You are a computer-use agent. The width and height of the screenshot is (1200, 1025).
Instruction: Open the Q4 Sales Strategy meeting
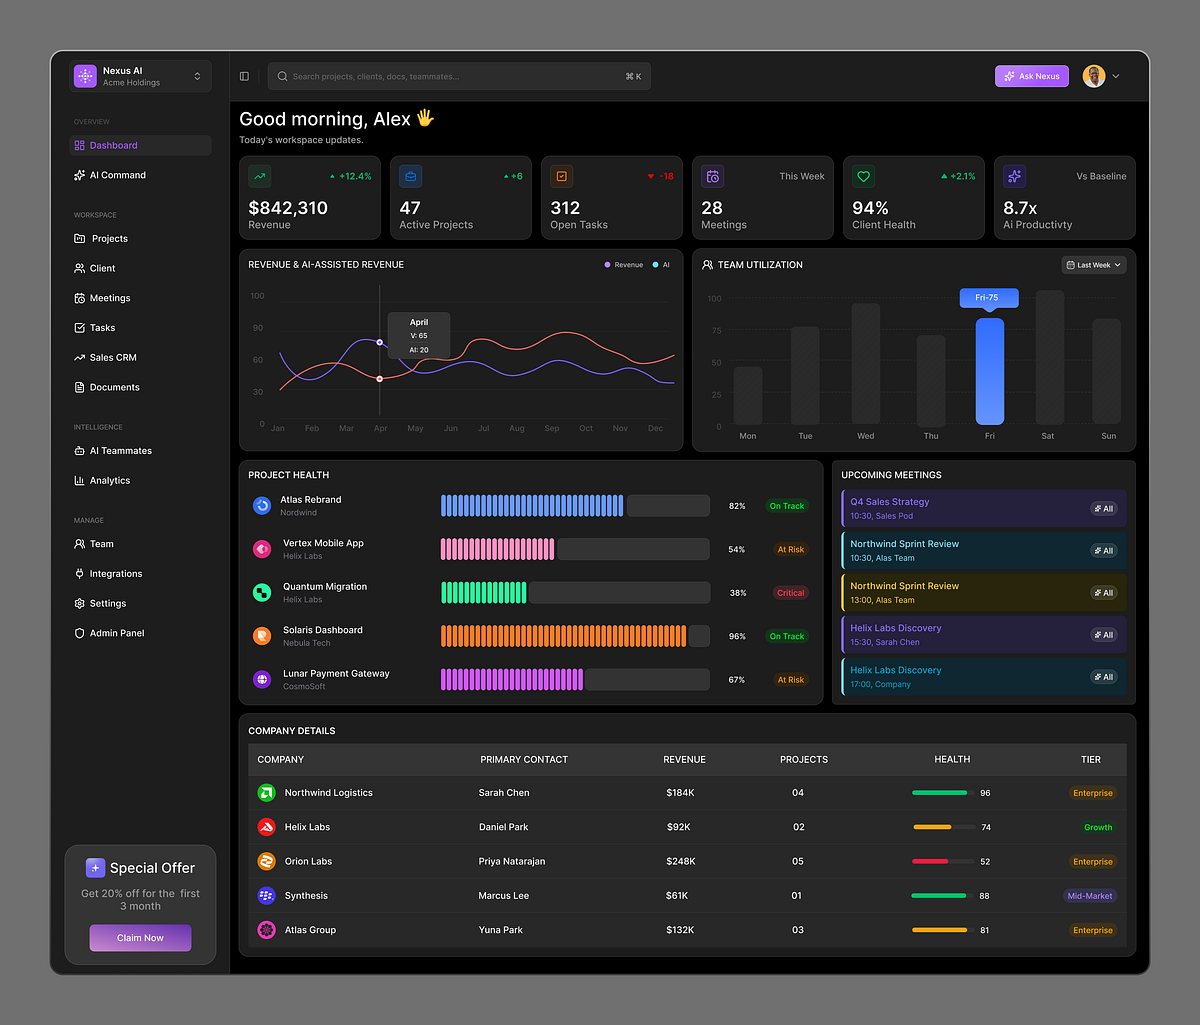[984, 508]
